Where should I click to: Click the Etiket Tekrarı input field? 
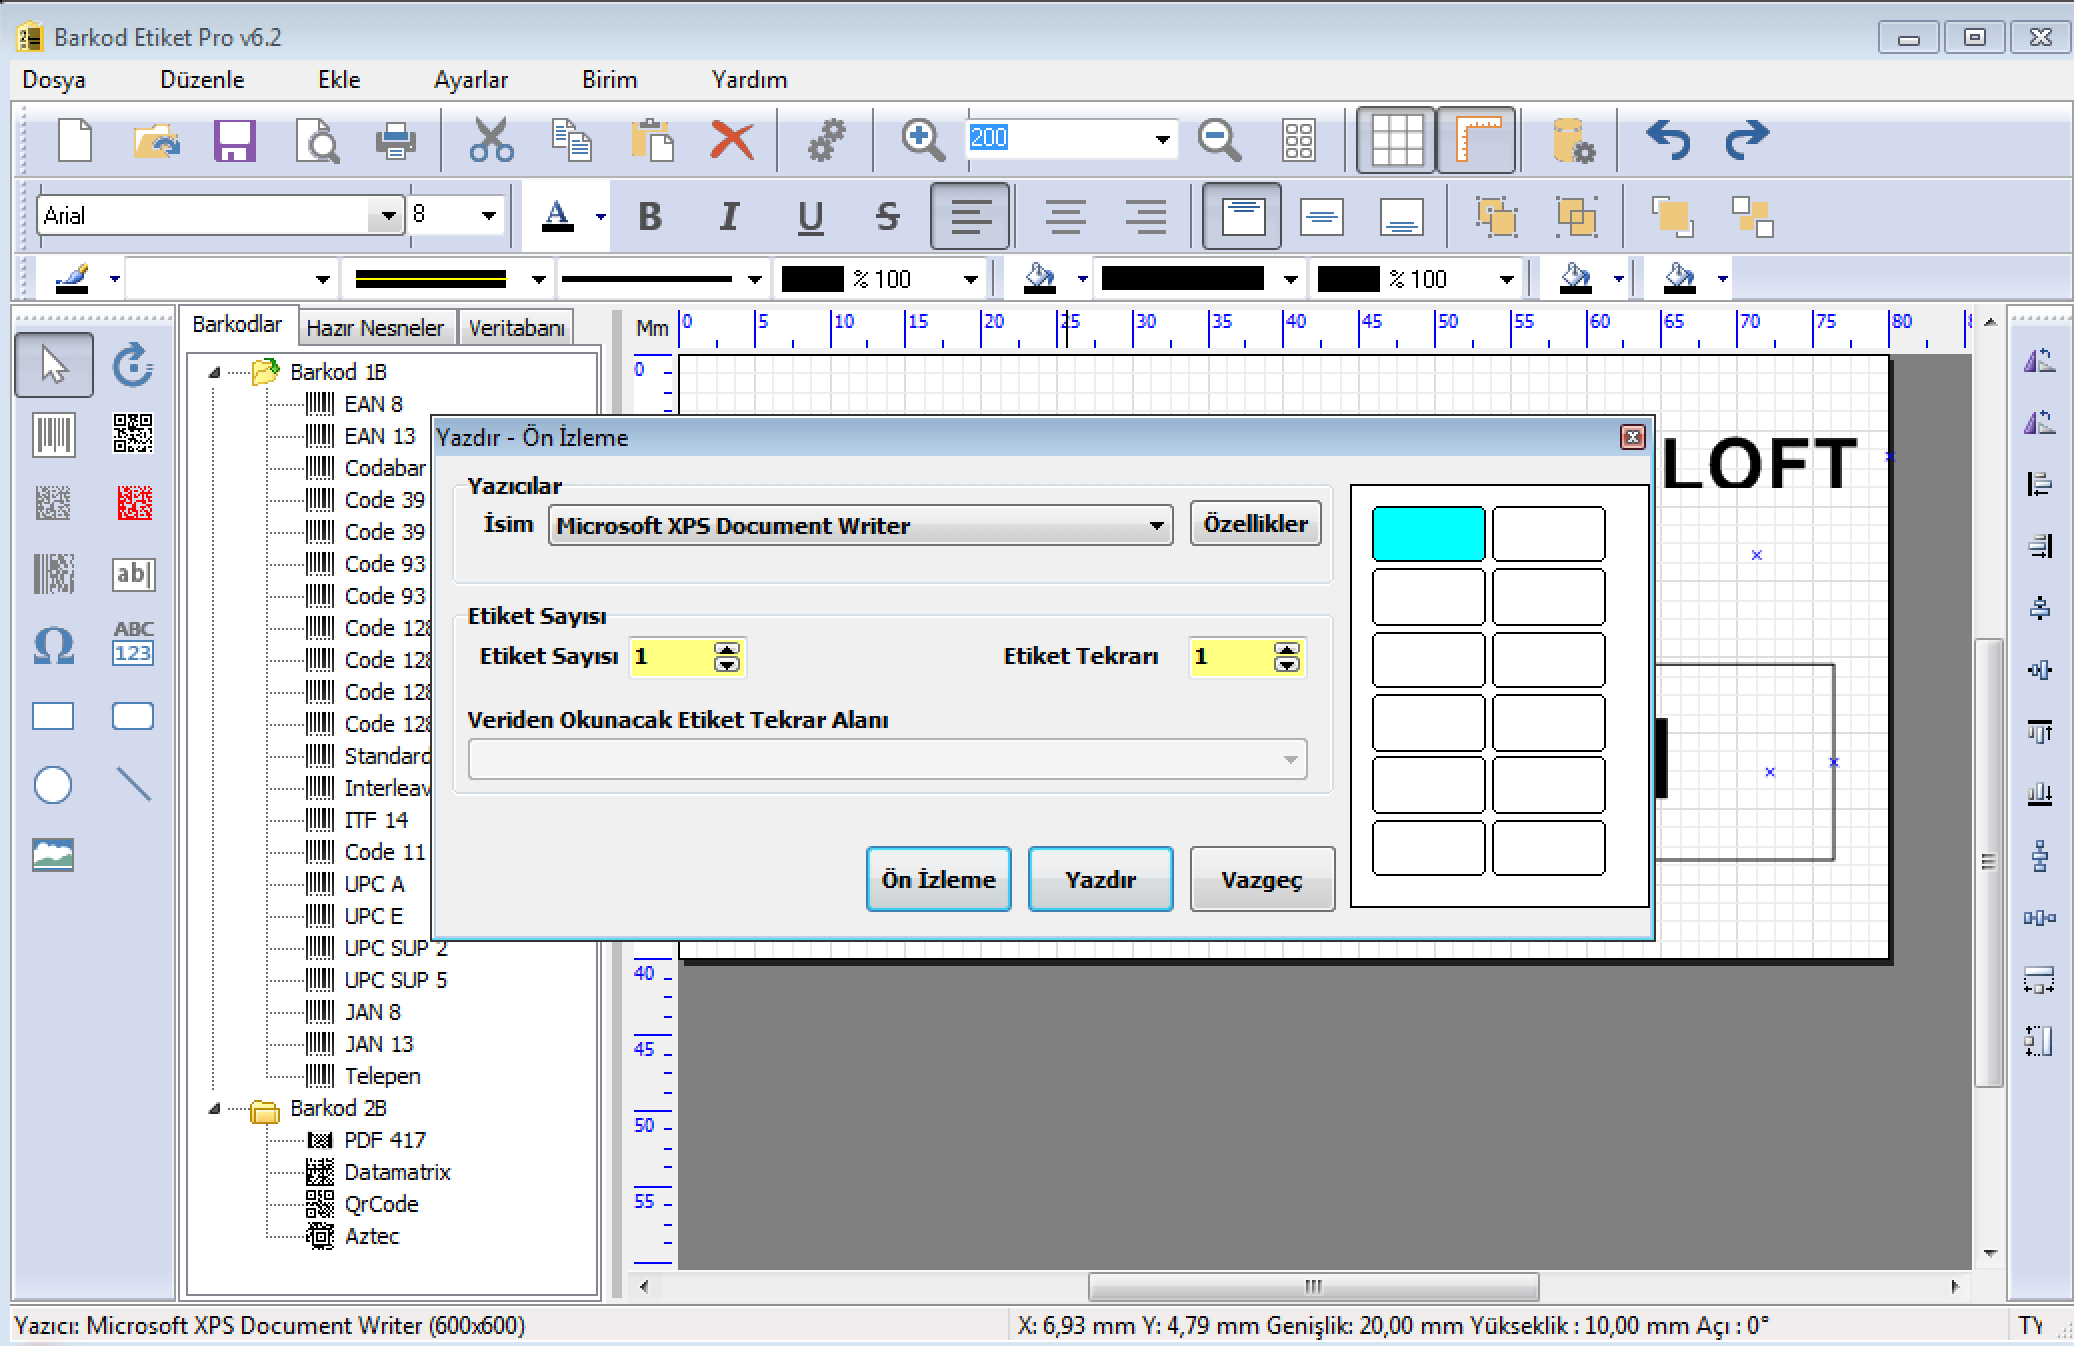[1232, 657]
